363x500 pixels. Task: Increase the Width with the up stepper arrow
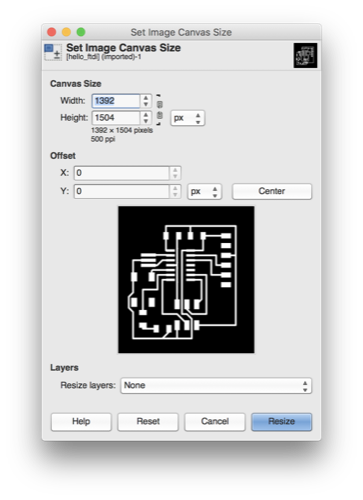pyautogui.click(x=146, y=98)
